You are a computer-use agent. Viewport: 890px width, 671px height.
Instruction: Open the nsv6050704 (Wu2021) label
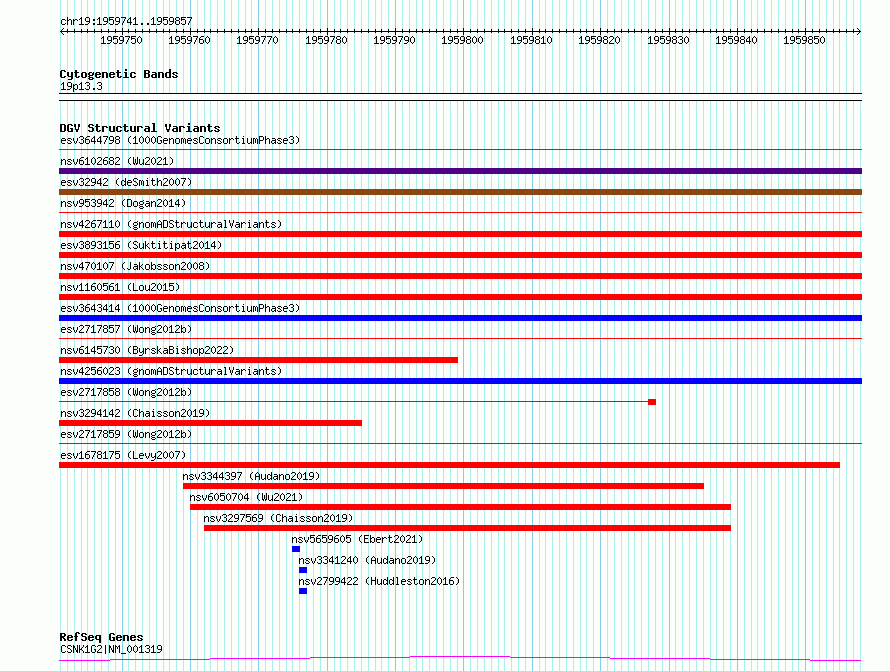[x=246, y=497]
